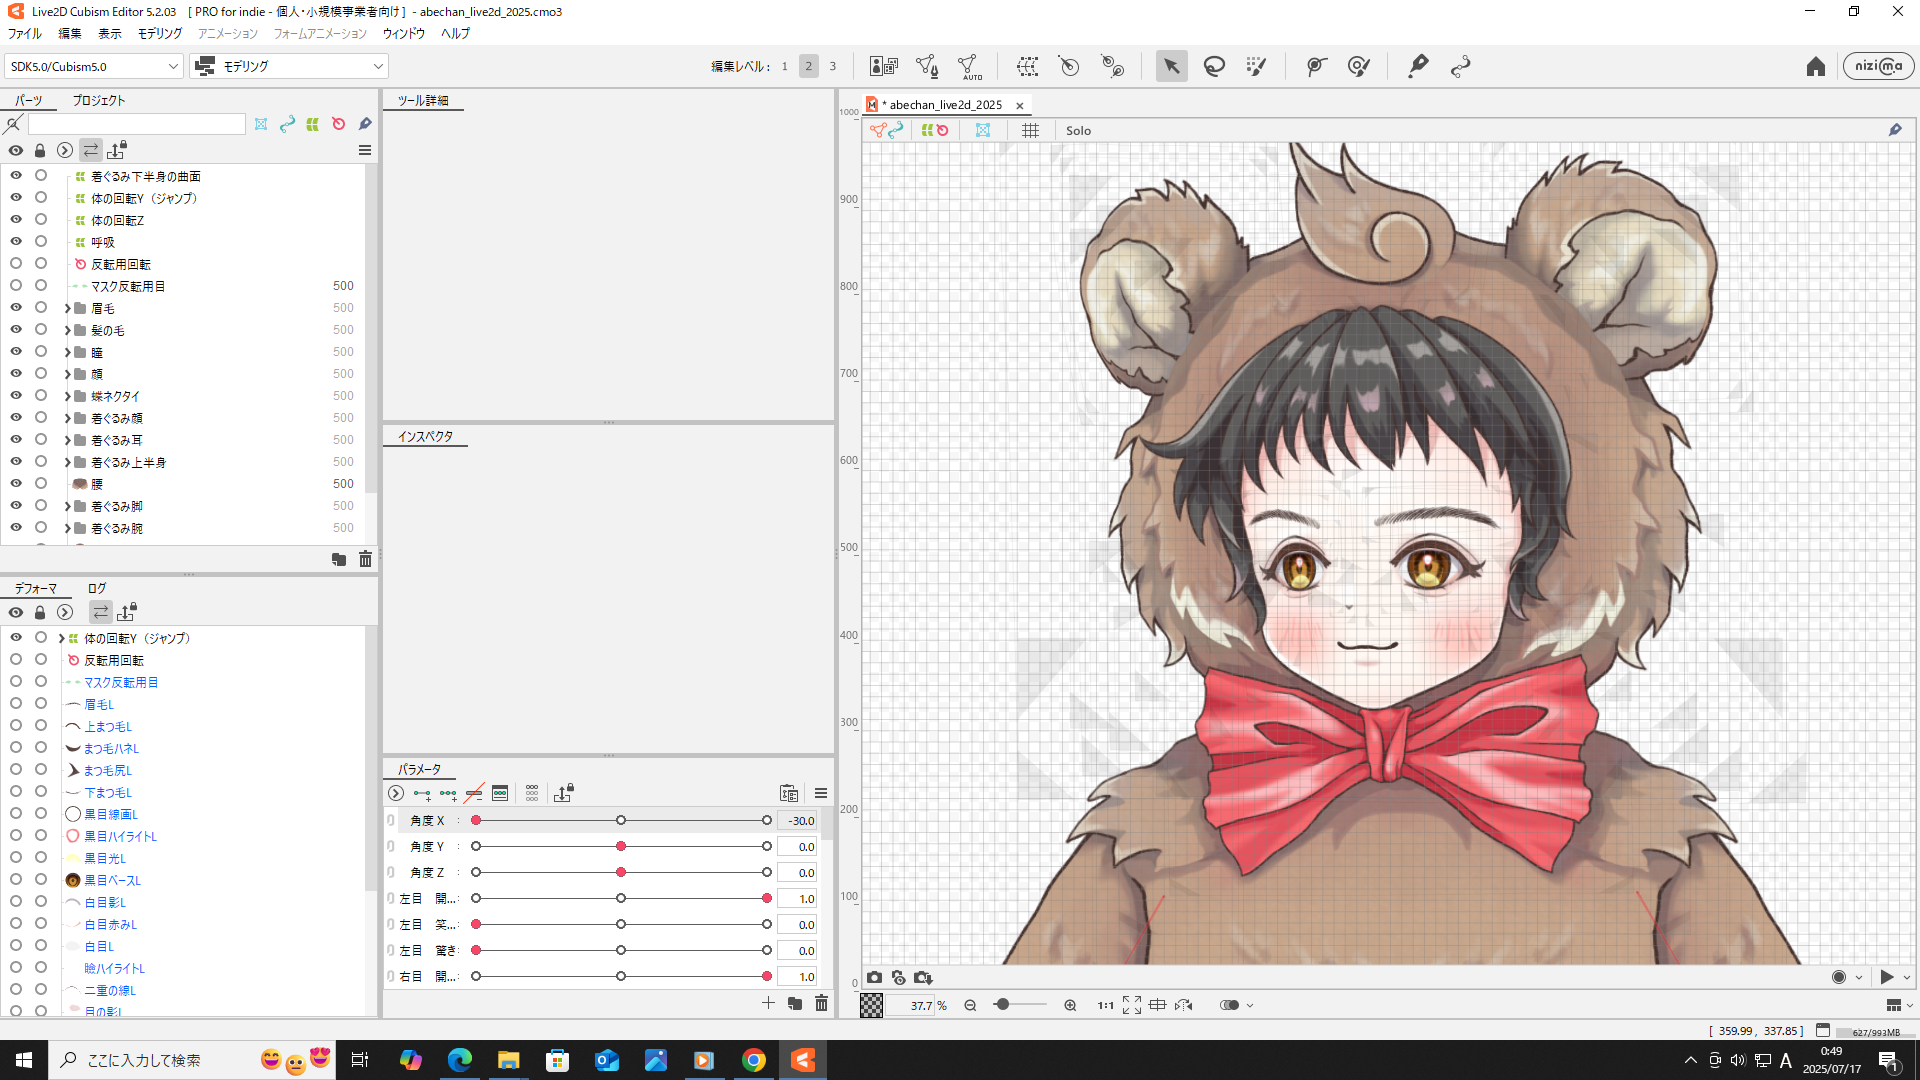Hide the 眉毛 folder with eye toggle
1920x1080 pixels.
pyautogui.click(x=16, y=308)
